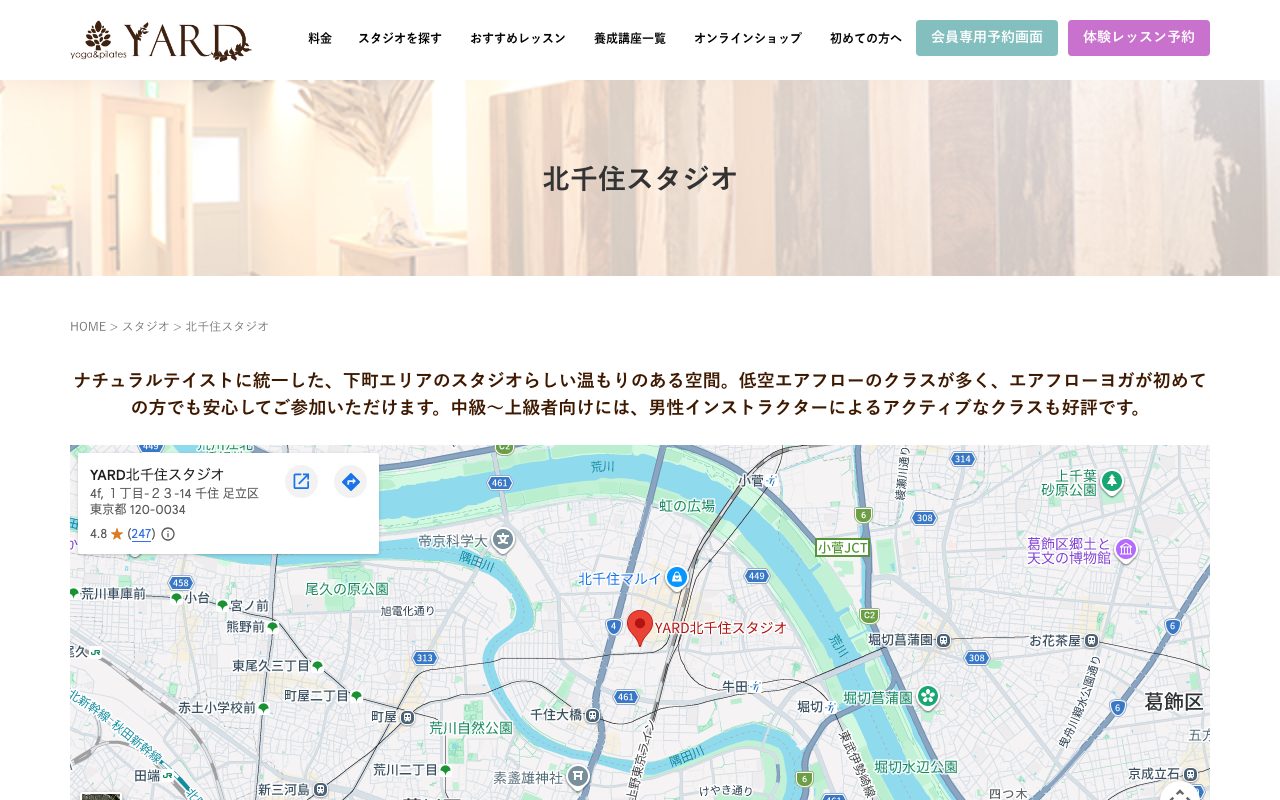Viewport: 1280px width, 800px height.
Task: Click the 虹の広場 label
Action: pos(687,506)
